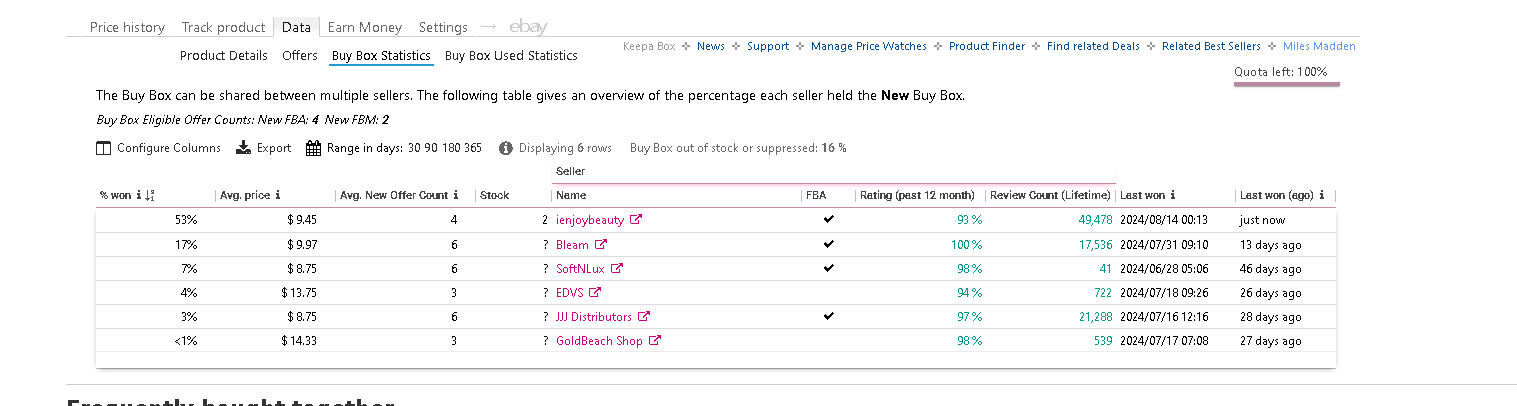Image resolution: width=1517 pixels, height=406 pixels.
Task: Sort by the % won column arrows
Action: point(150,196)
